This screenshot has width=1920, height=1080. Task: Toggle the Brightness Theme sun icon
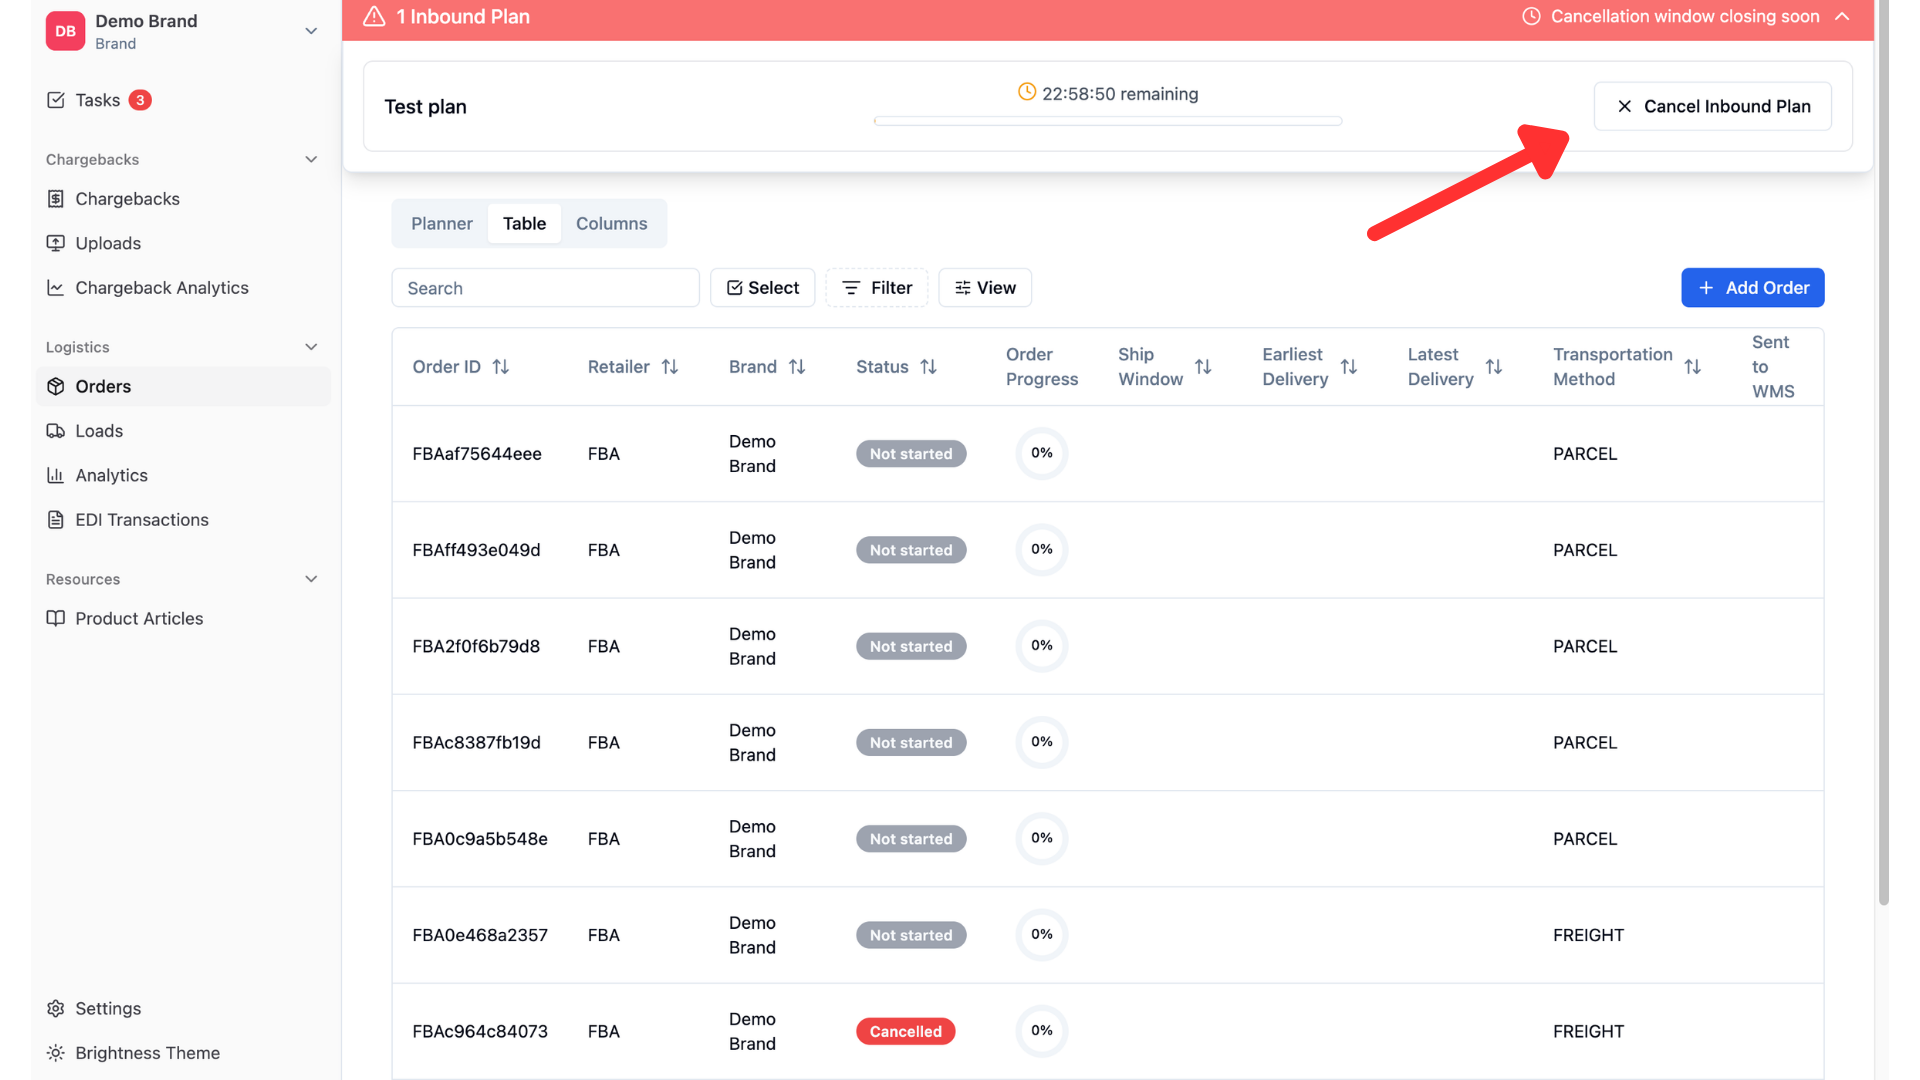[56, 1053]
